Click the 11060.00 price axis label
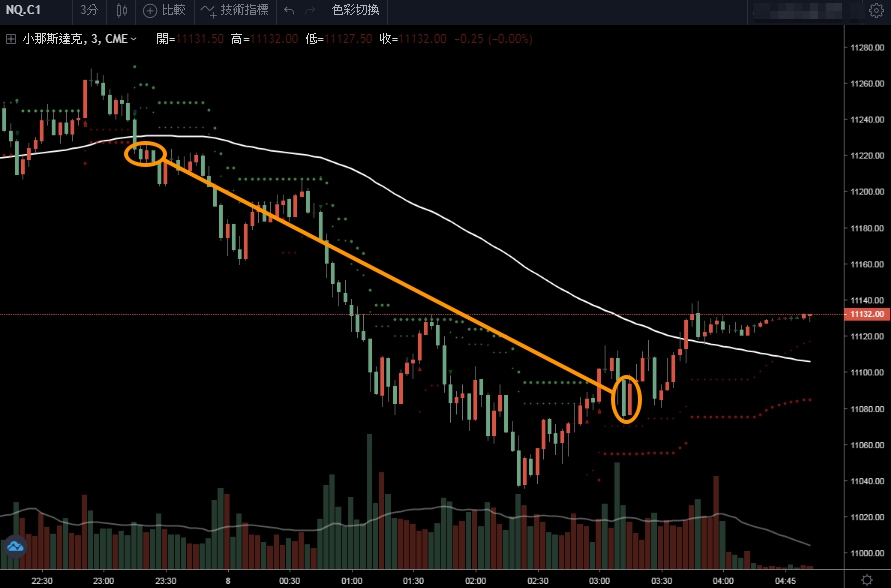The width and height of the screenshot is (891, 588). (867, 445)
